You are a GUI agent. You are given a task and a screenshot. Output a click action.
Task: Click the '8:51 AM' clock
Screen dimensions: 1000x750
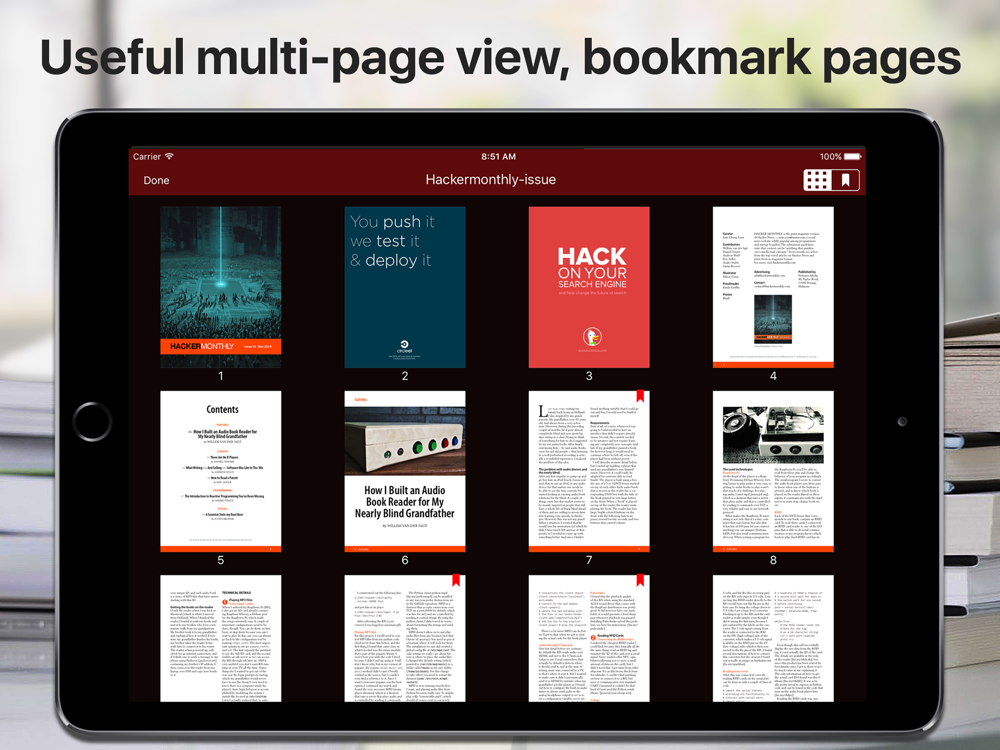(x=498, y=156)
